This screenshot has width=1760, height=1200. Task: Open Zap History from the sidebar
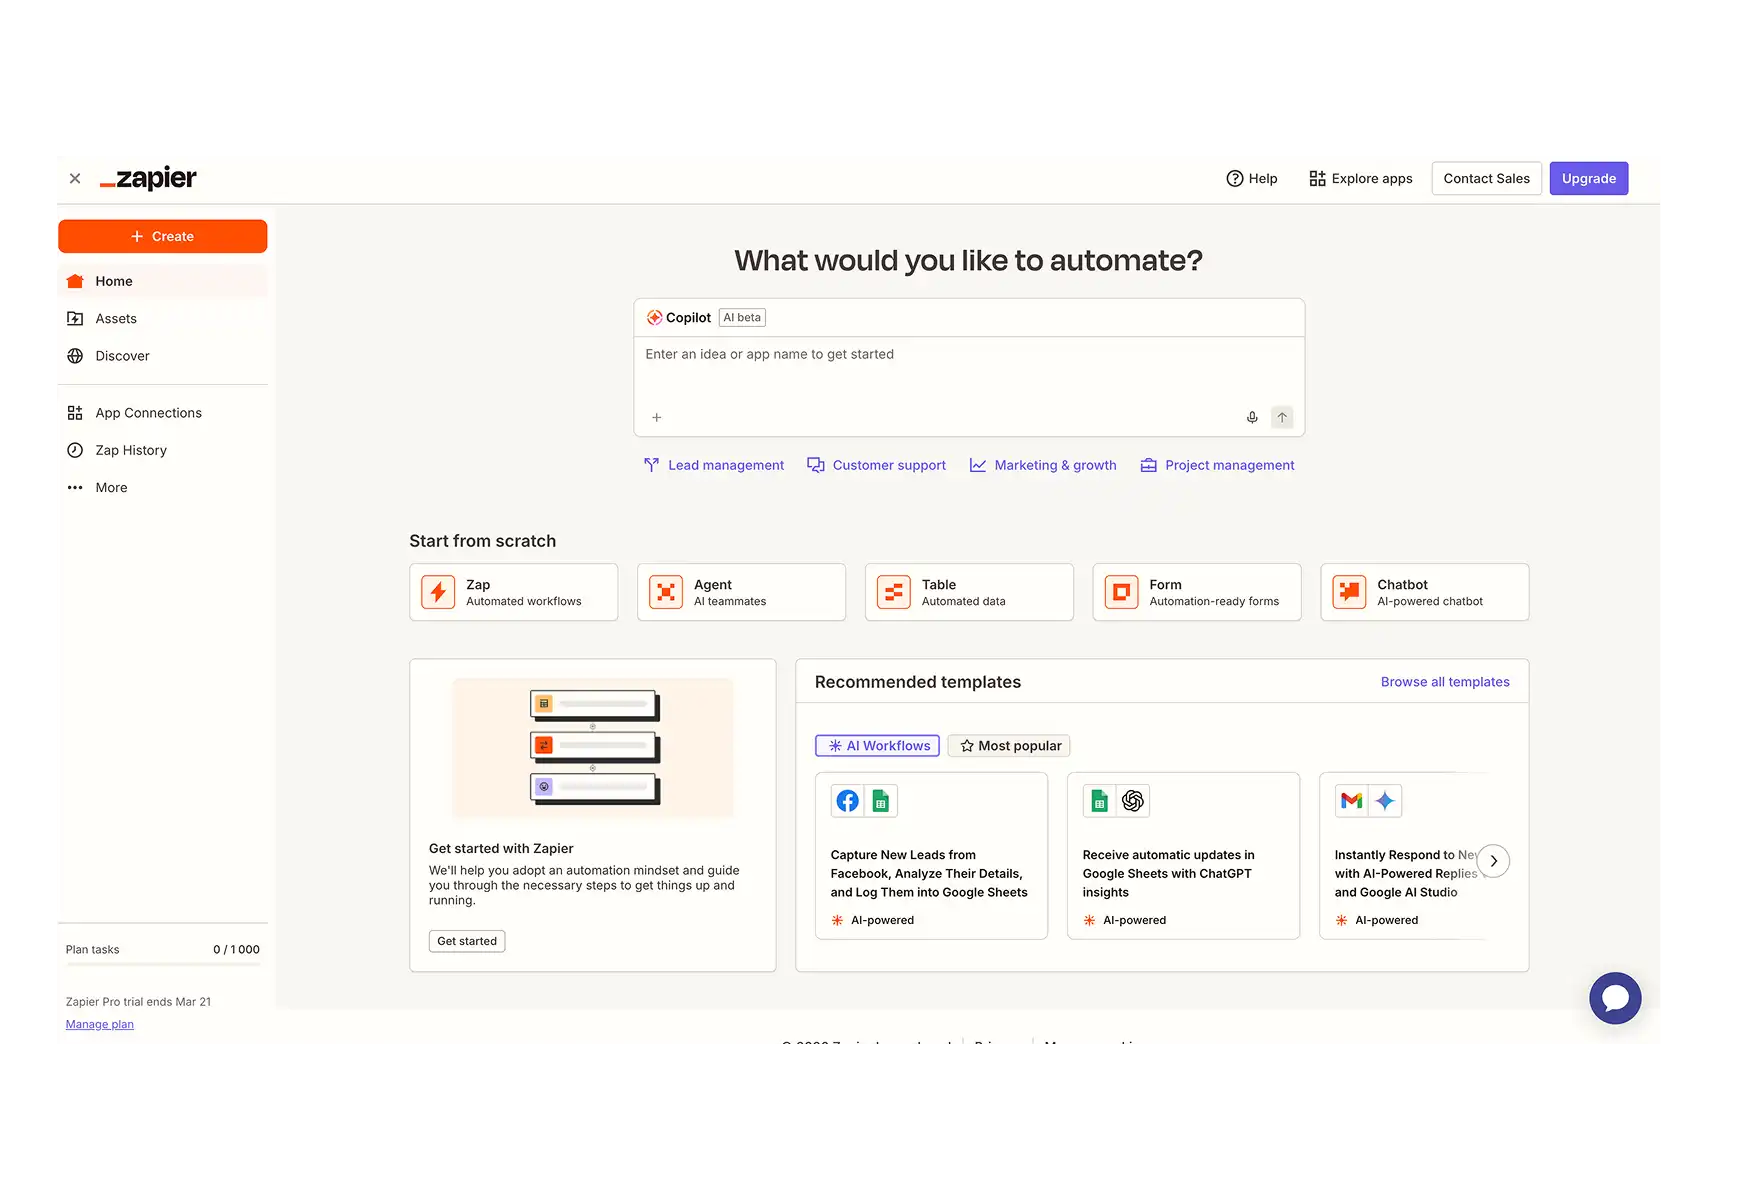pos(131,450)
